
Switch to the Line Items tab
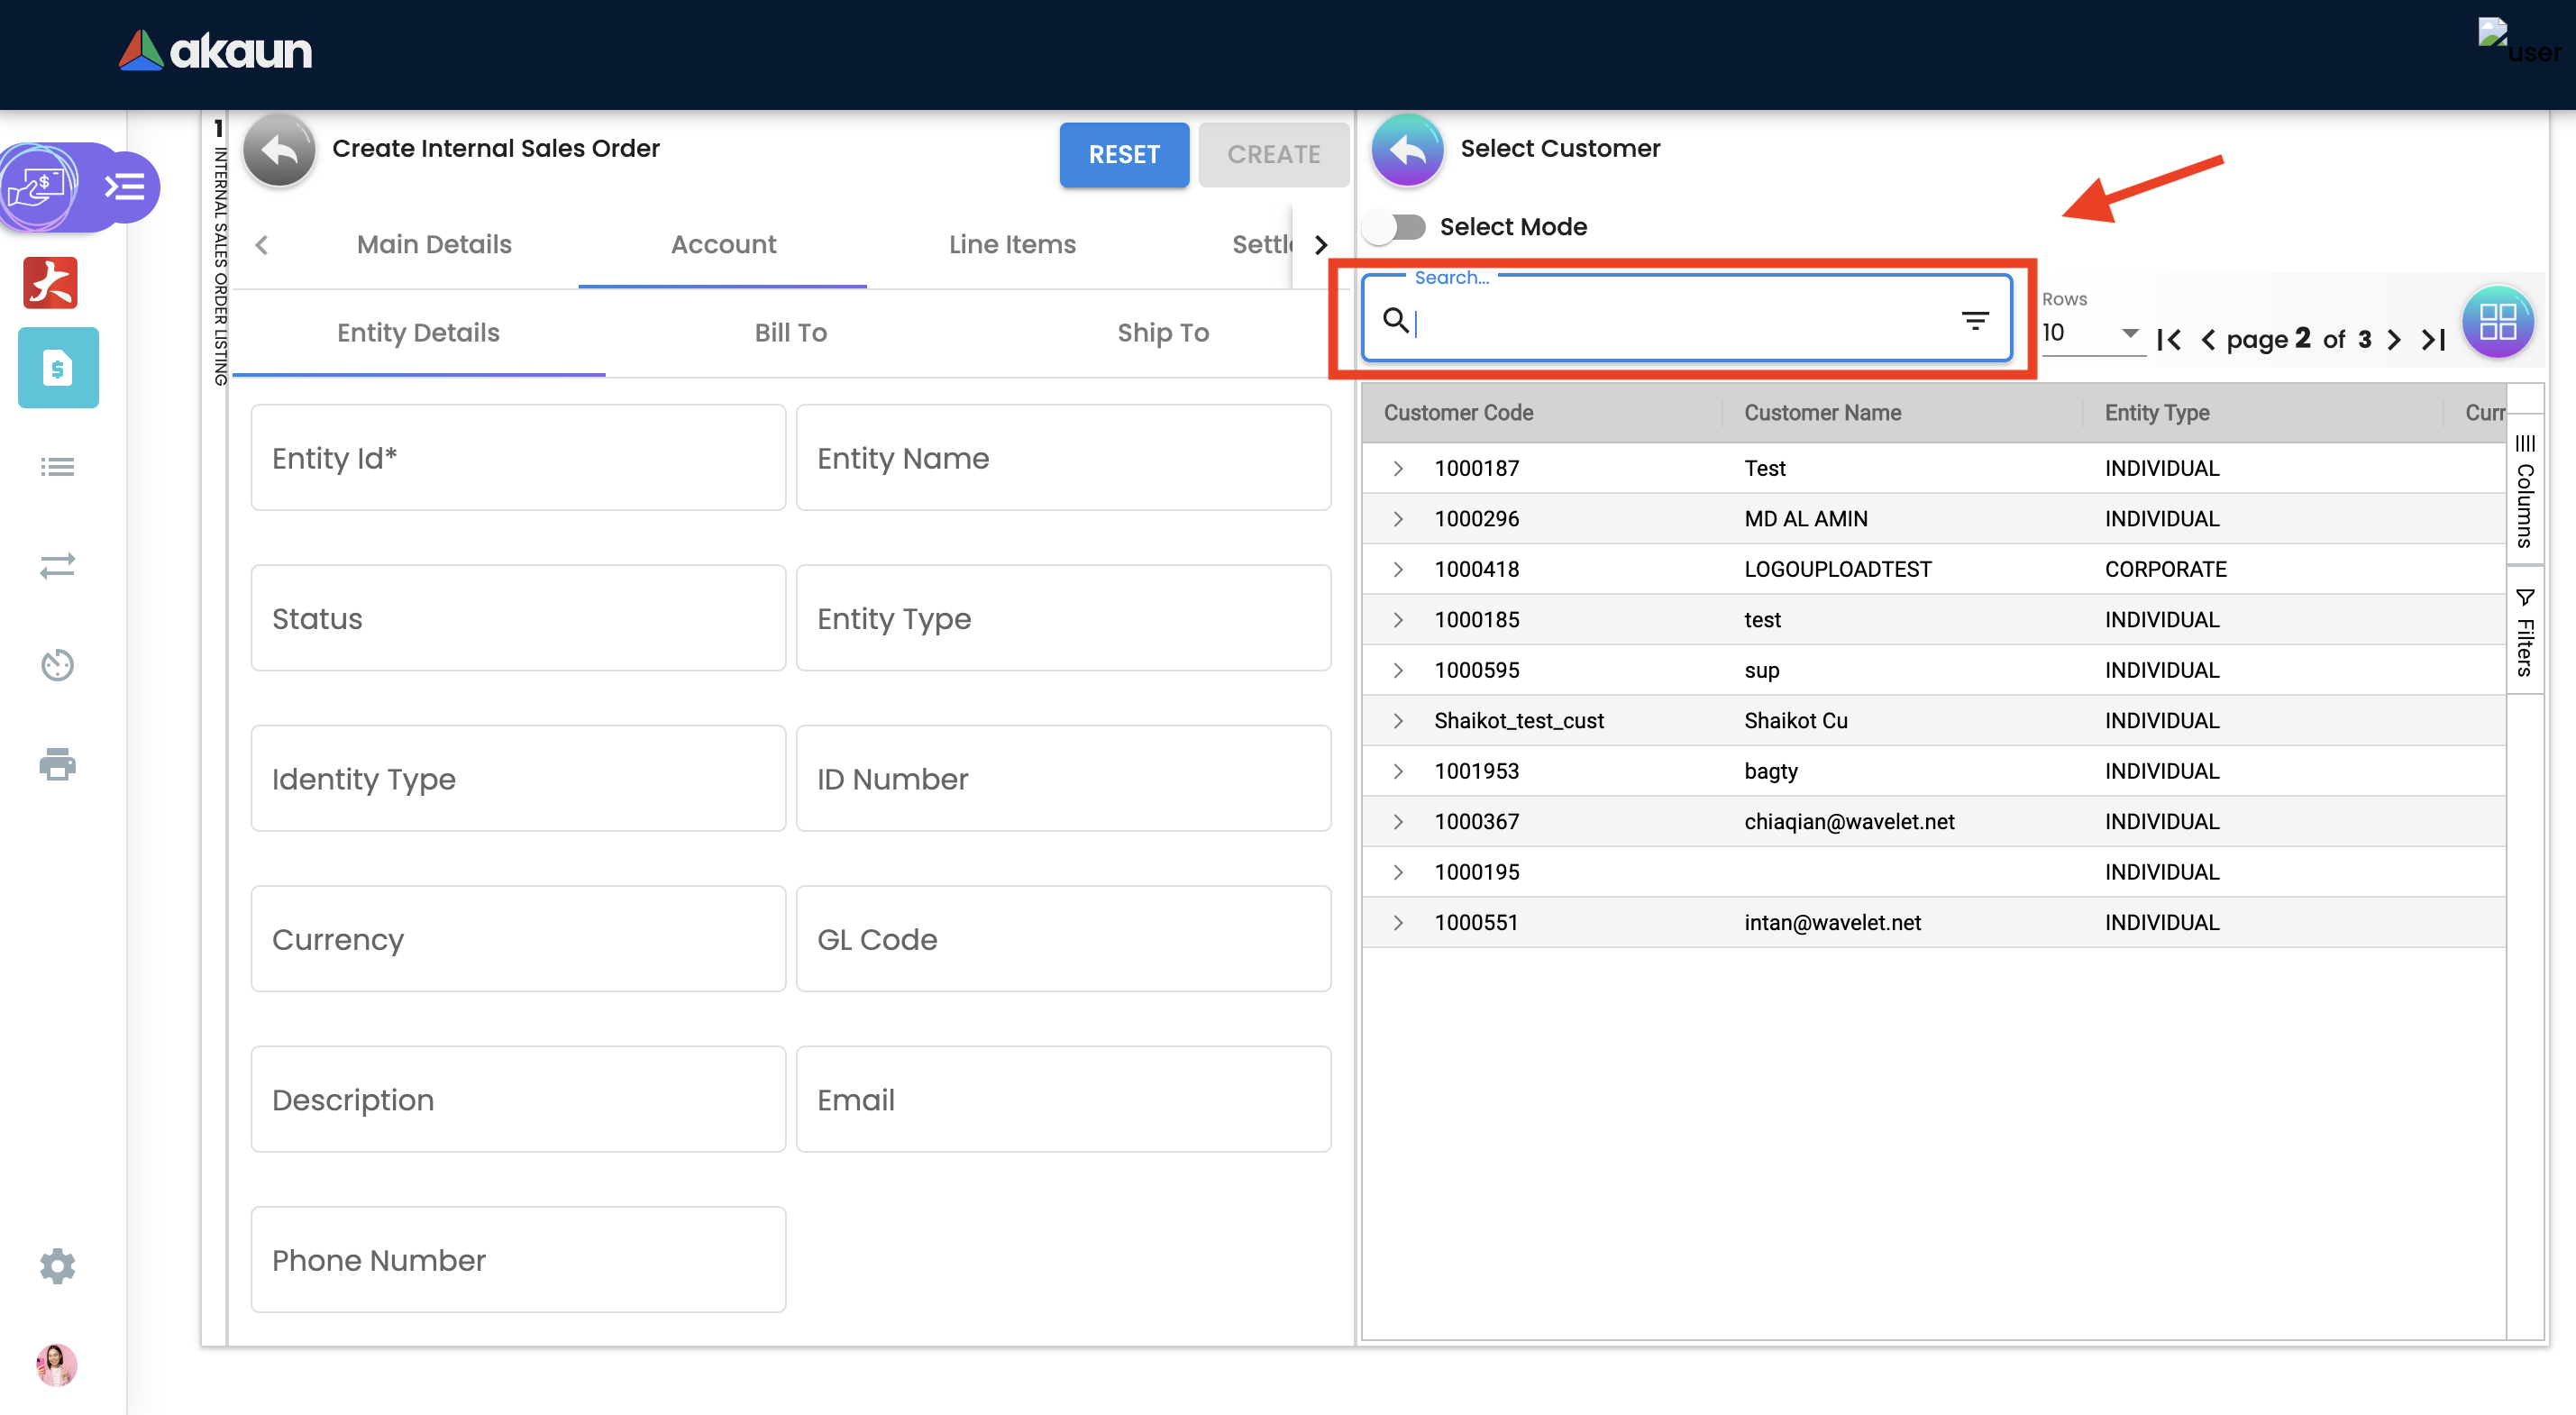1011,244
